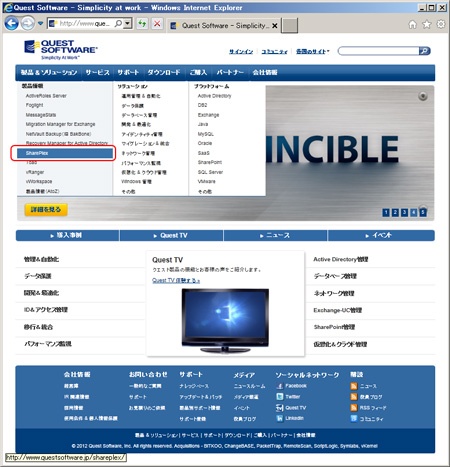Click the Quest TV television thumbnail
The image size is (450, 467).
click(225, 320)
